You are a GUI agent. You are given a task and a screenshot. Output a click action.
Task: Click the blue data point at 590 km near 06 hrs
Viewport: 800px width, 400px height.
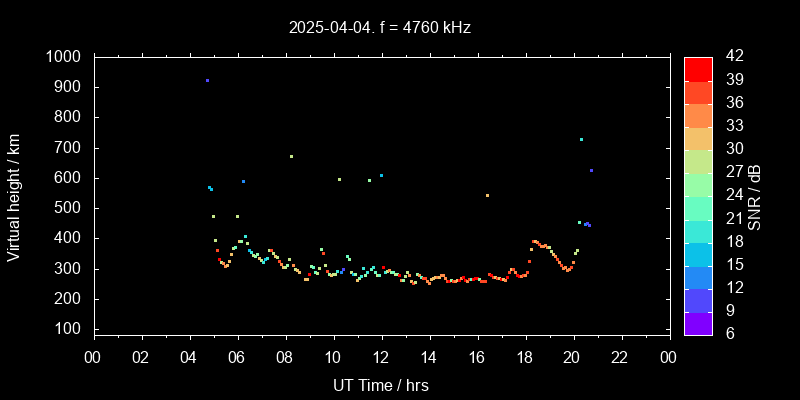(243, 181)
